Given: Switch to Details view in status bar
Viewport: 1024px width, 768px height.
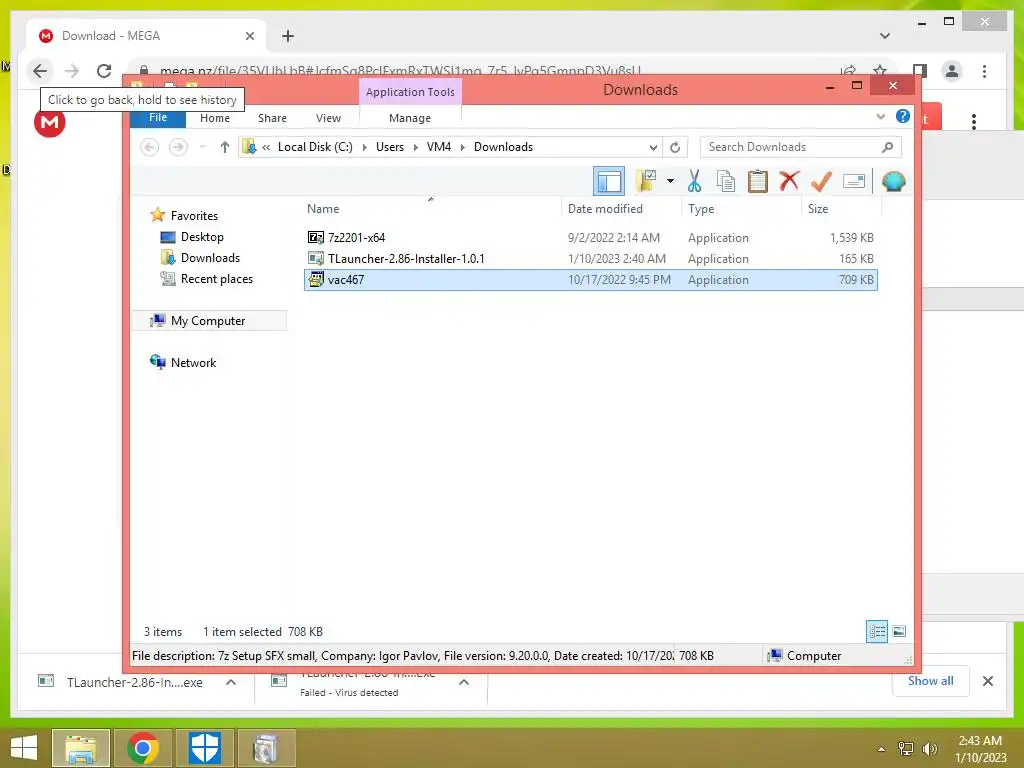Looking at the screenshot, I should (876, 631).
